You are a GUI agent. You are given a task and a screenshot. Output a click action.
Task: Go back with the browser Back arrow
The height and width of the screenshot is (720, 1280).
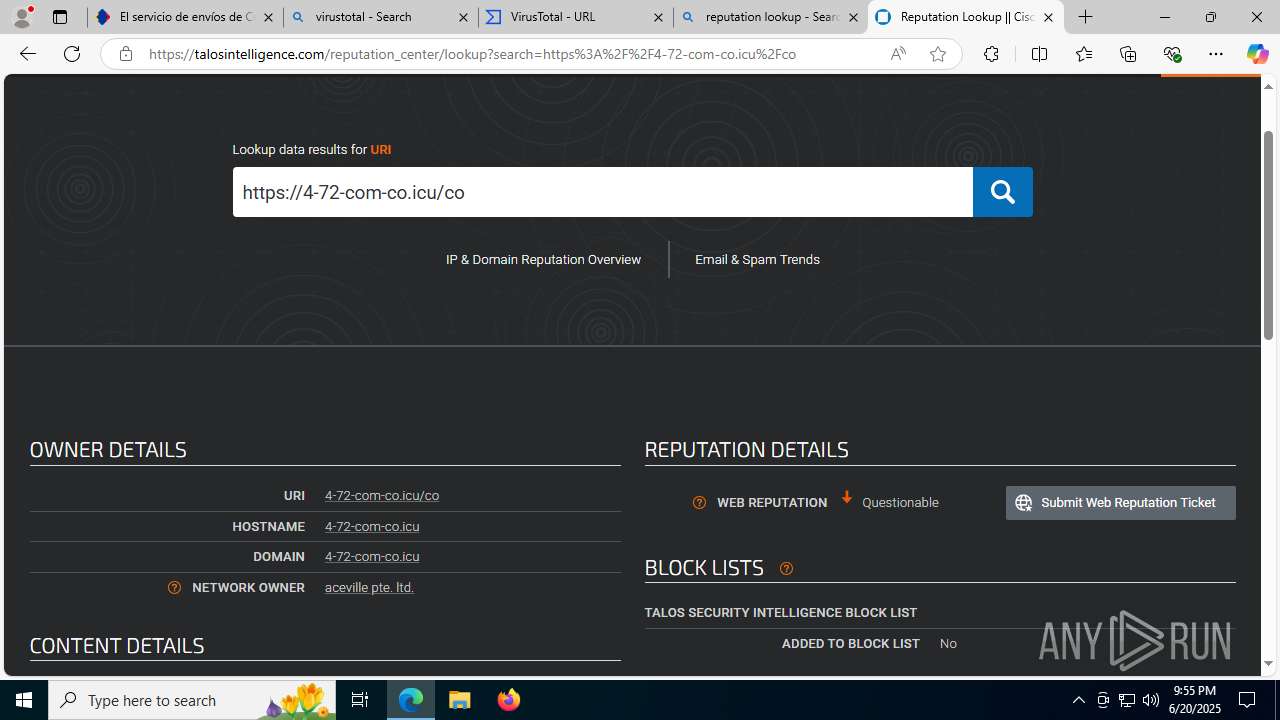(x=27, y=54)
